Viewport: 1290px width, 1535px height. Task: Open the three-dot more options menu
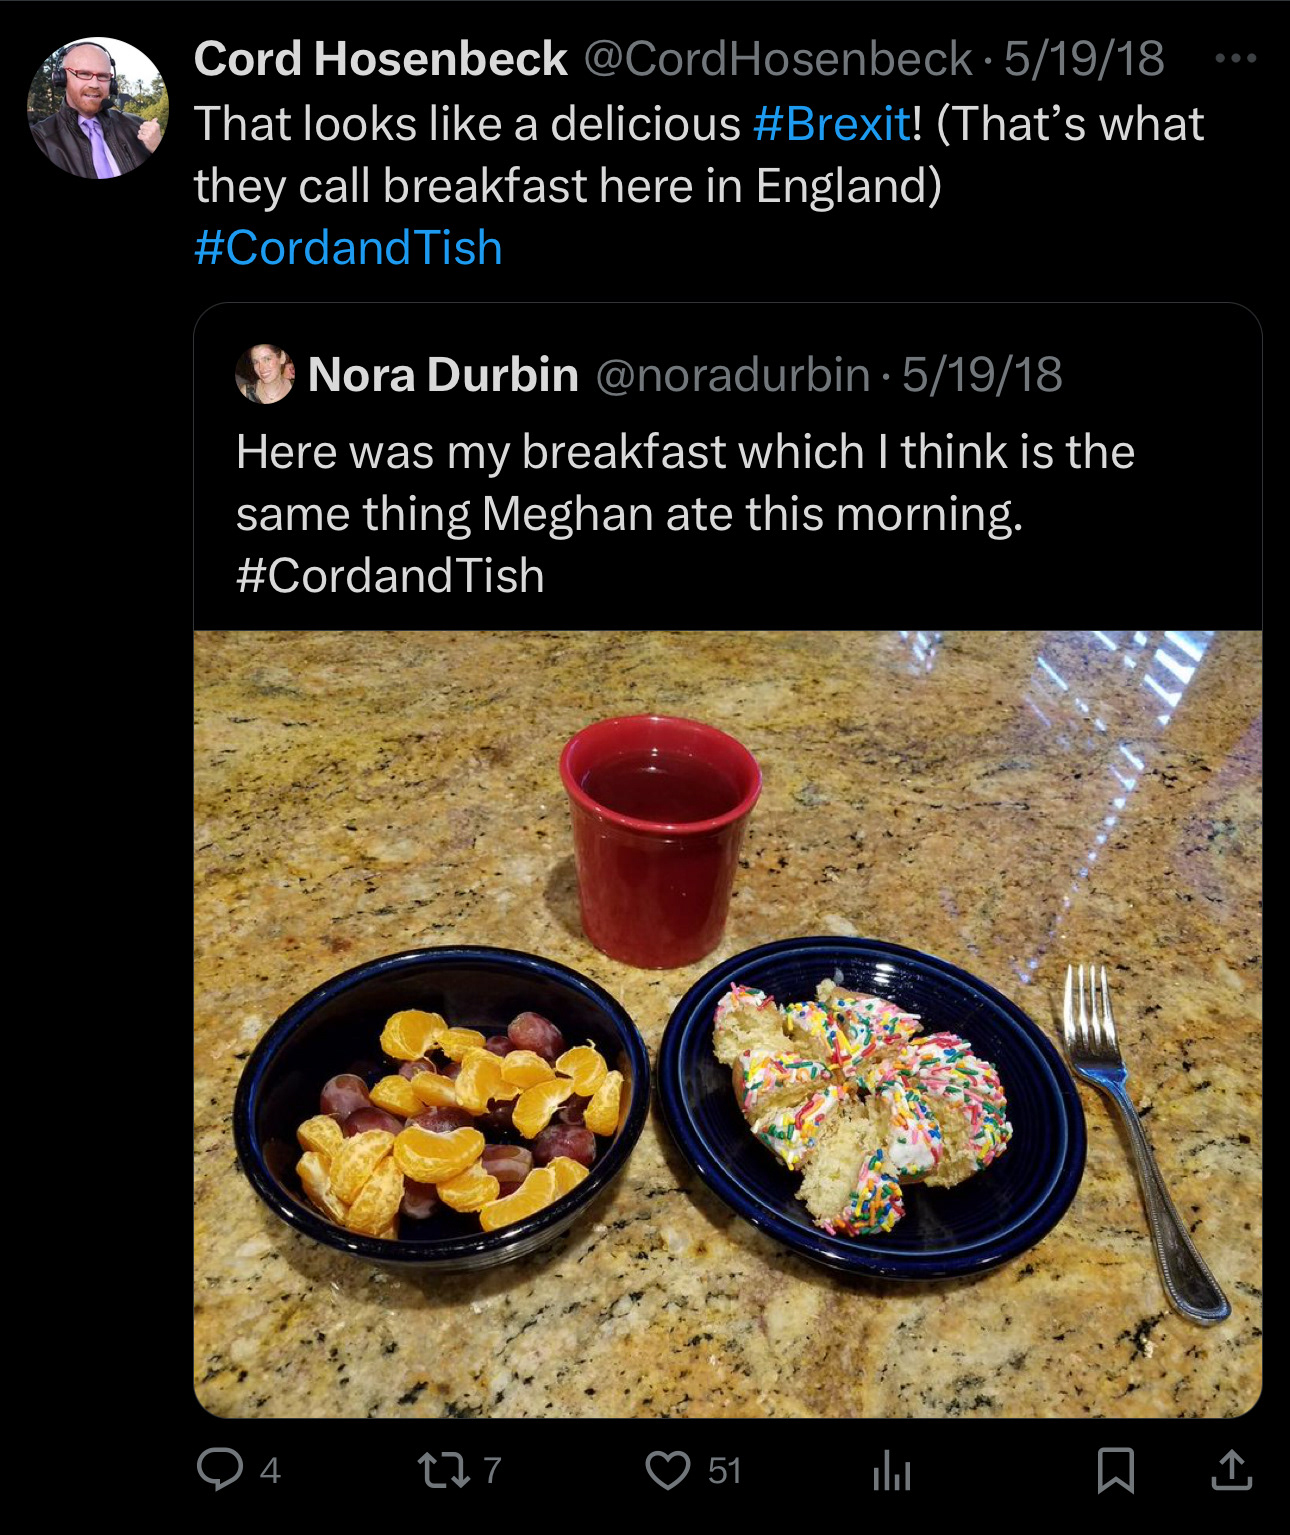click(x=1236, y=59)
